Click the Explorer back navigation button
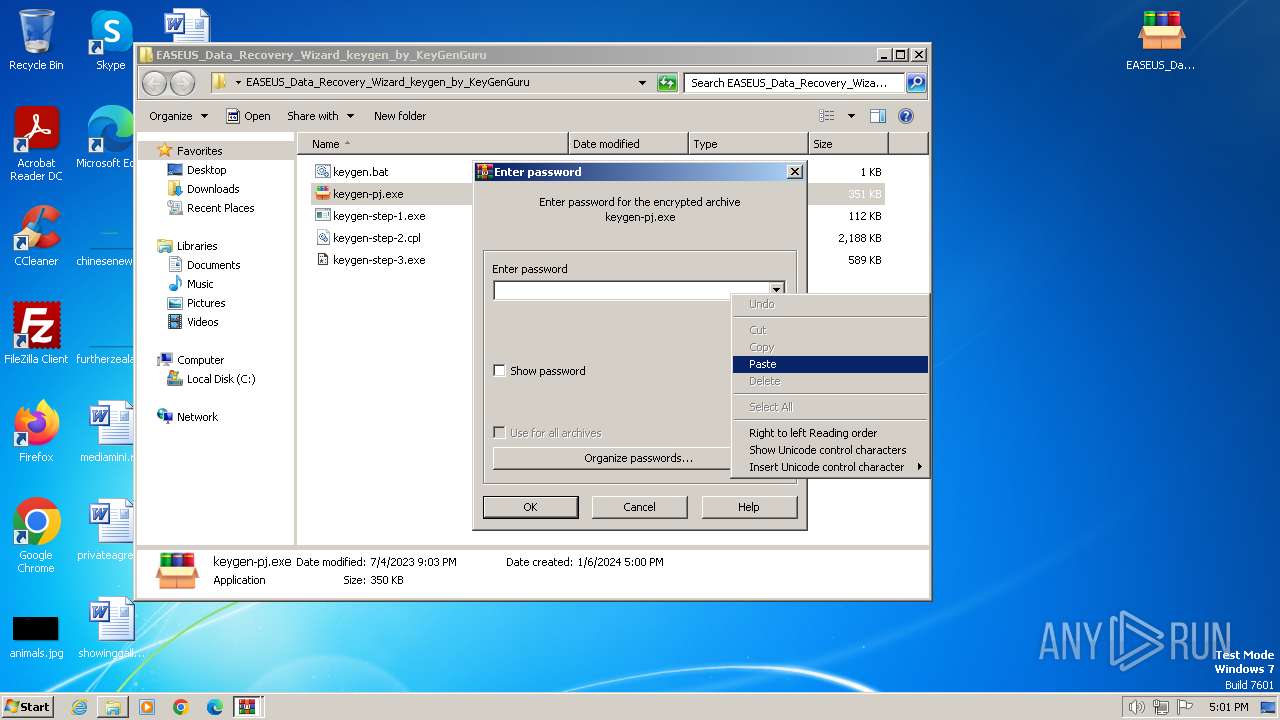Viewport: 1280px width, 720px height. [x=154, y=83]
